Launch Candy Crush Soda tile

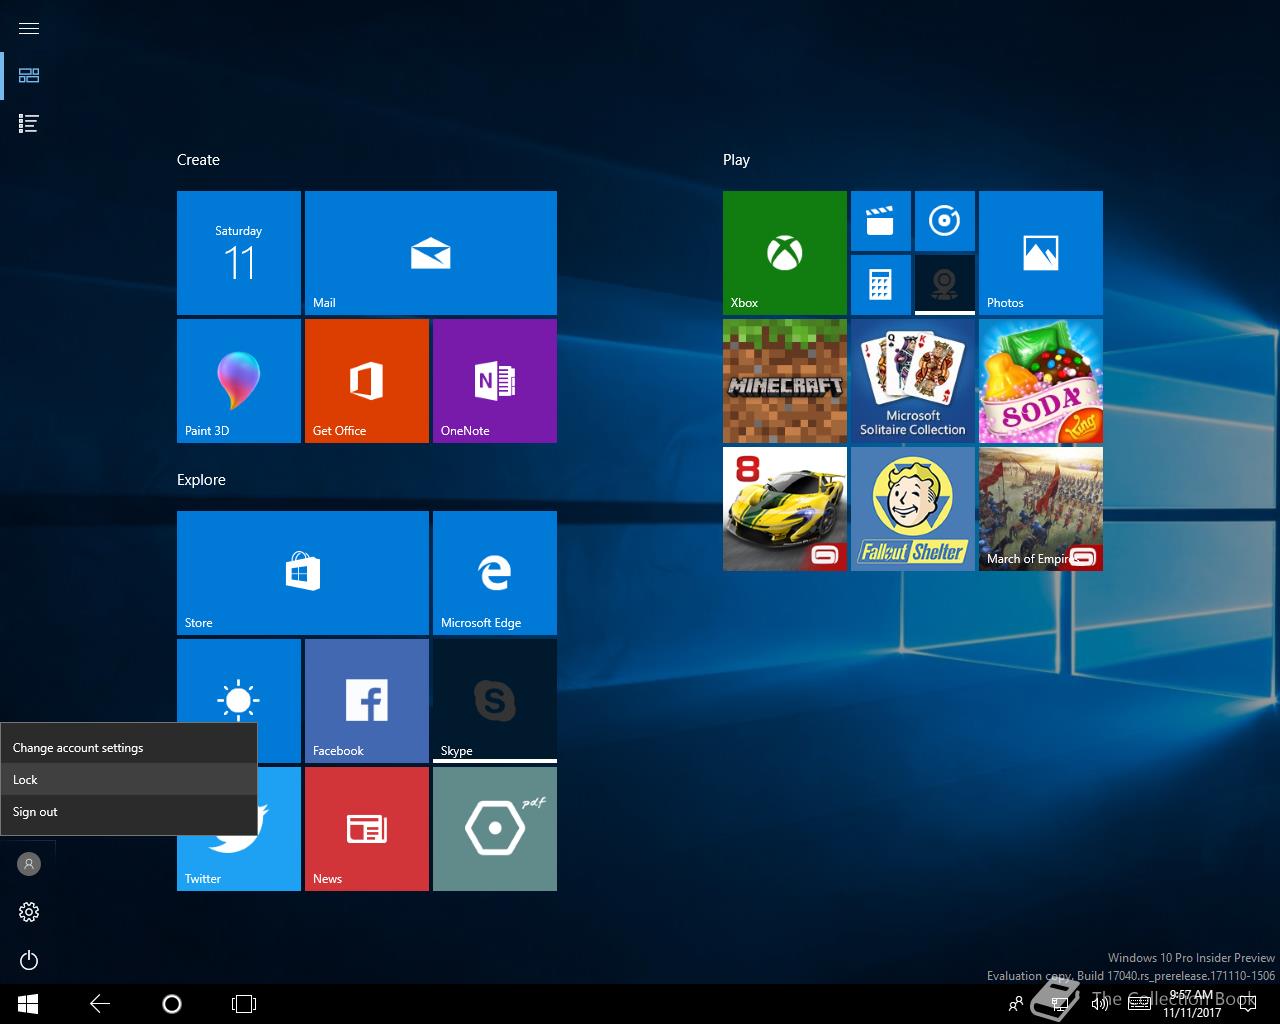pos(1041,381)
